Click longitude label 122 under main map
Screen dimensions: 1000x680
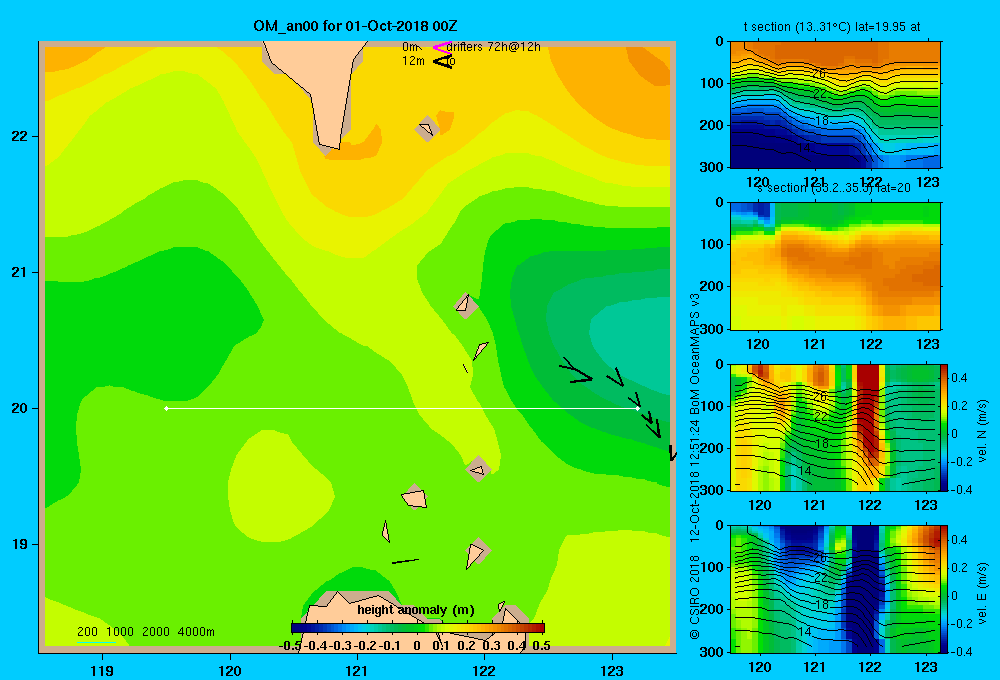(x=484, y=670)
